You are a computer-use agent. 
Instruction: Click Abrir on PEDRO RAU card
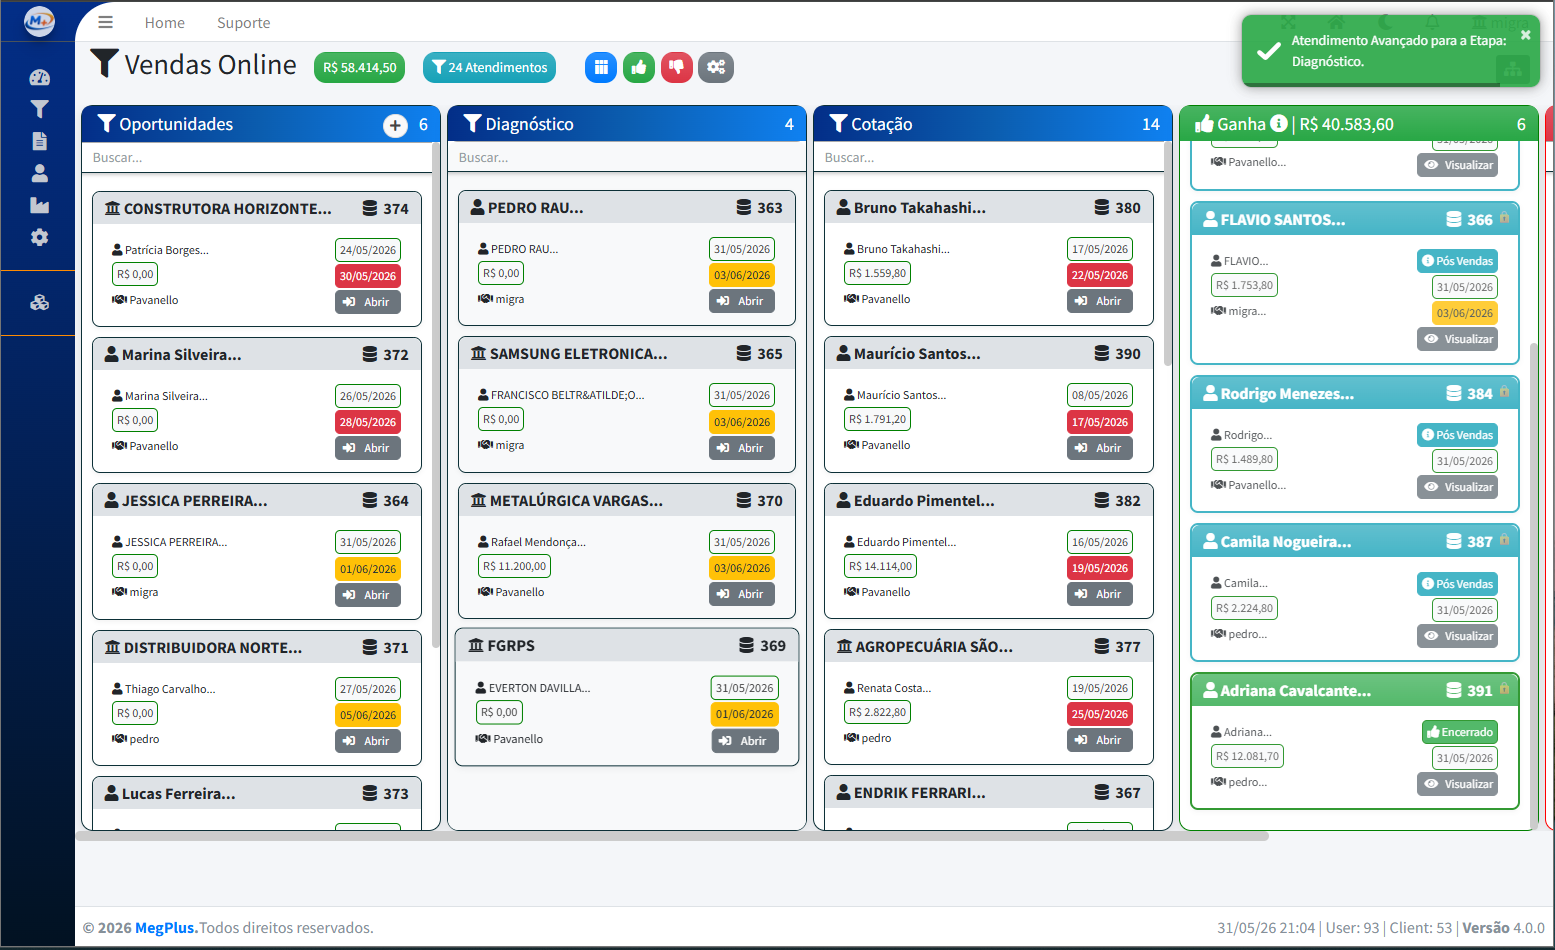click(742, 301)
